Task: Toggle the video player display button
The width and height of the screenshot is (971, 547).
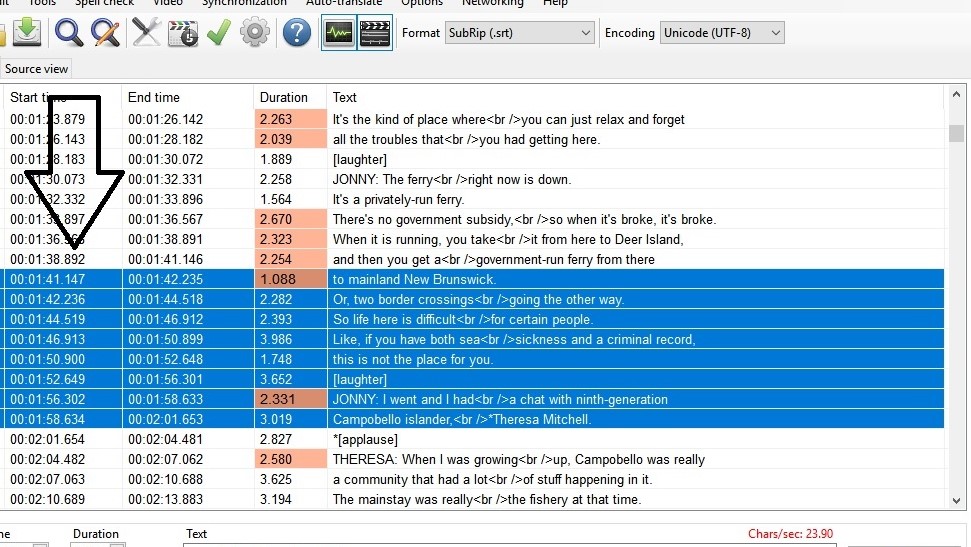Action: pos(375,33)
